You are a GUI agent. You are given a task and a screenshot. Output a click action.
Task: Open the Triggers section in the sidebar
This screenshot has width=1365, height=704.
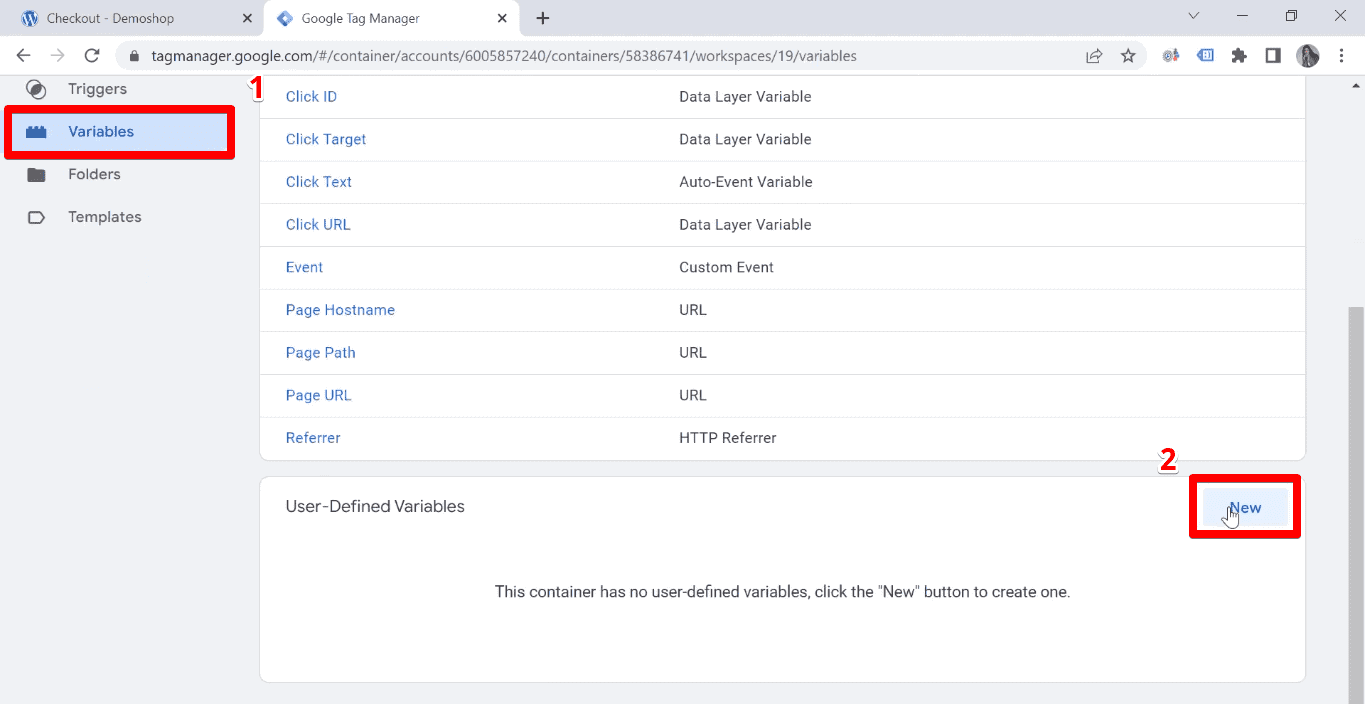pyautogui.click(x=97, y=89)
